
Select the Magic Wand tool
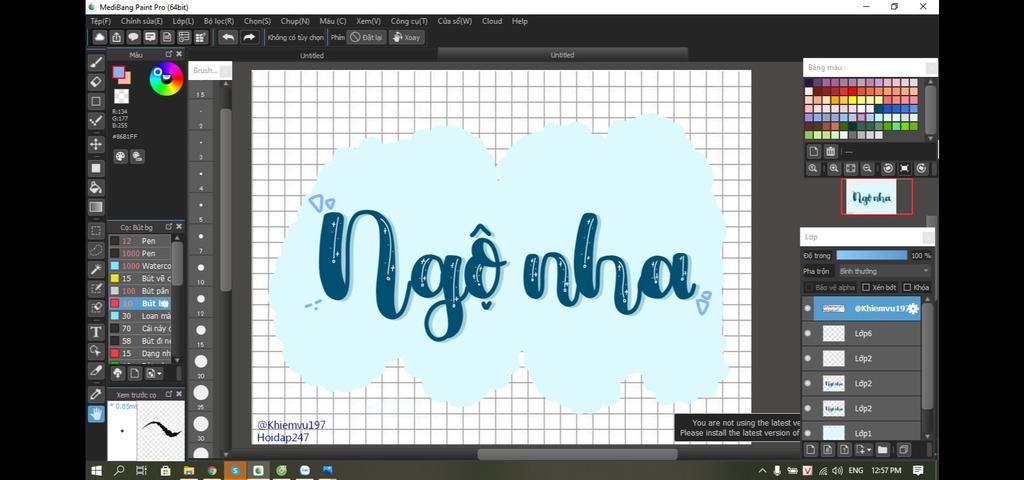96,269
